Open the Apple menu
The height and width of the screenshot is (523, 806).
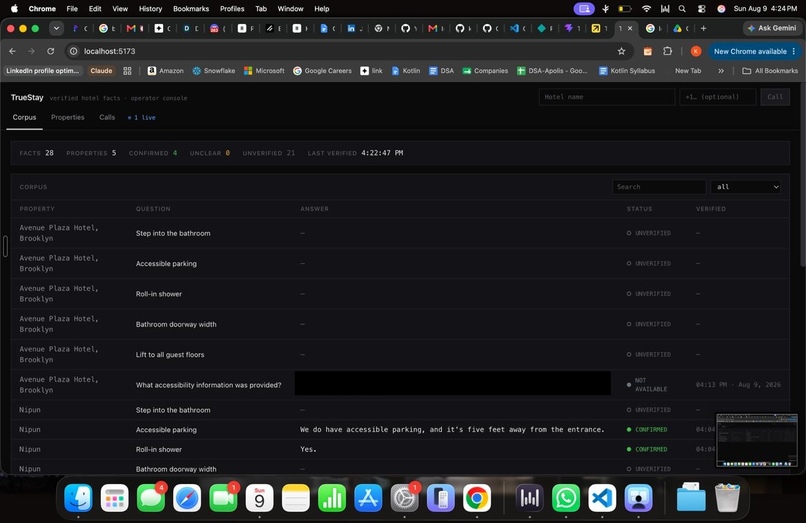(14, 8)
